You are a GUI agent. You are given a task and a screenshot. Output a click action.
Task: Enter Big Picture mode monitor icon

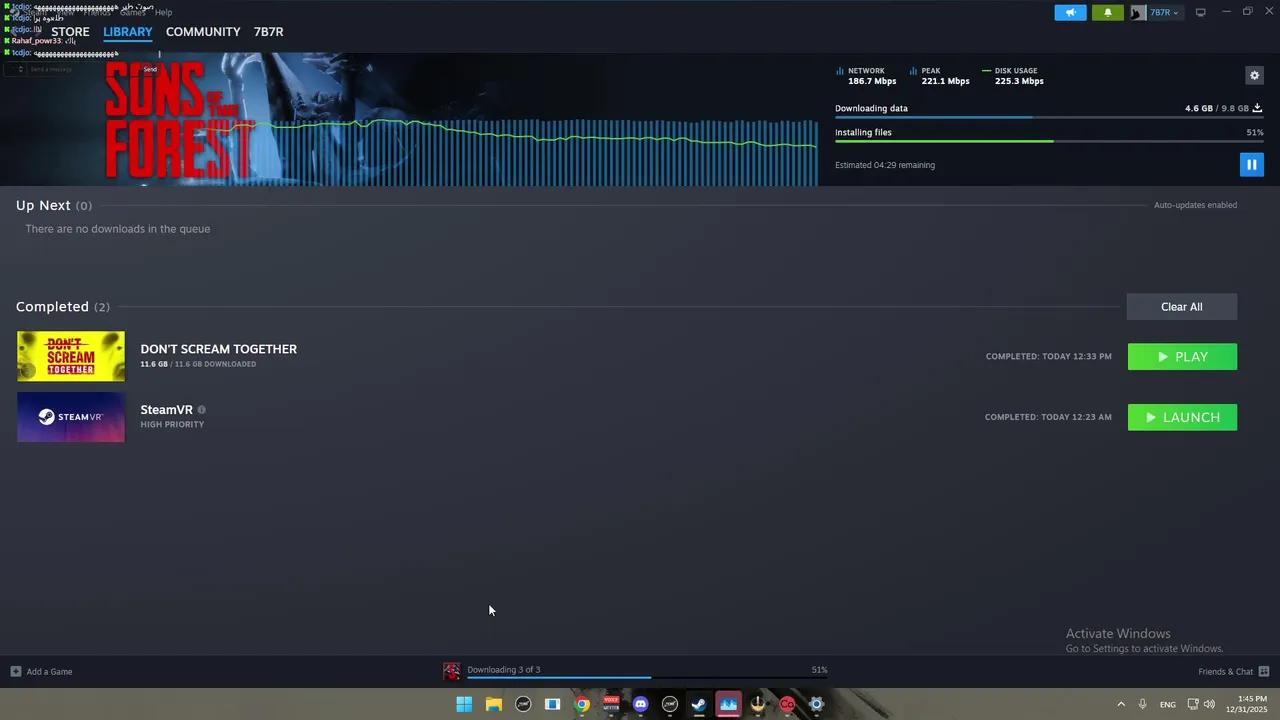point(1200,12)
